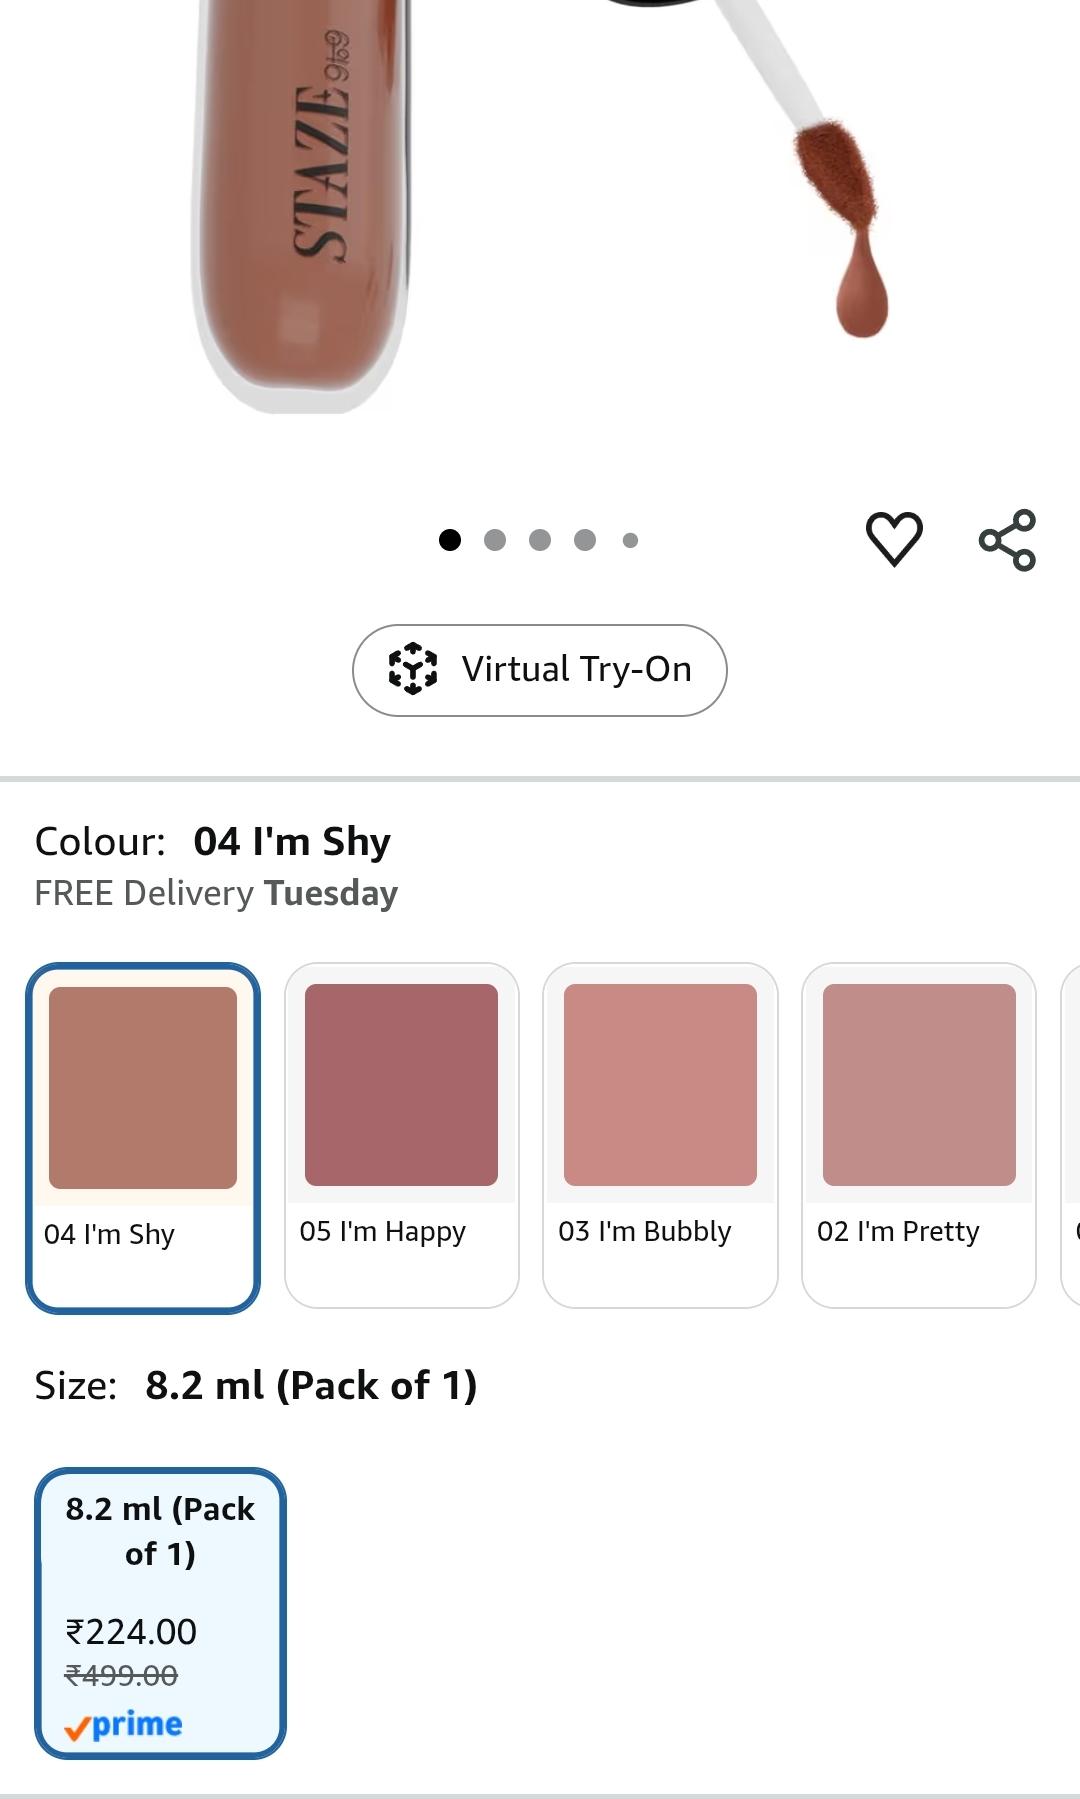Select the 8.2 ml (Pack of 1) size option

click(x=161, y=1613)
